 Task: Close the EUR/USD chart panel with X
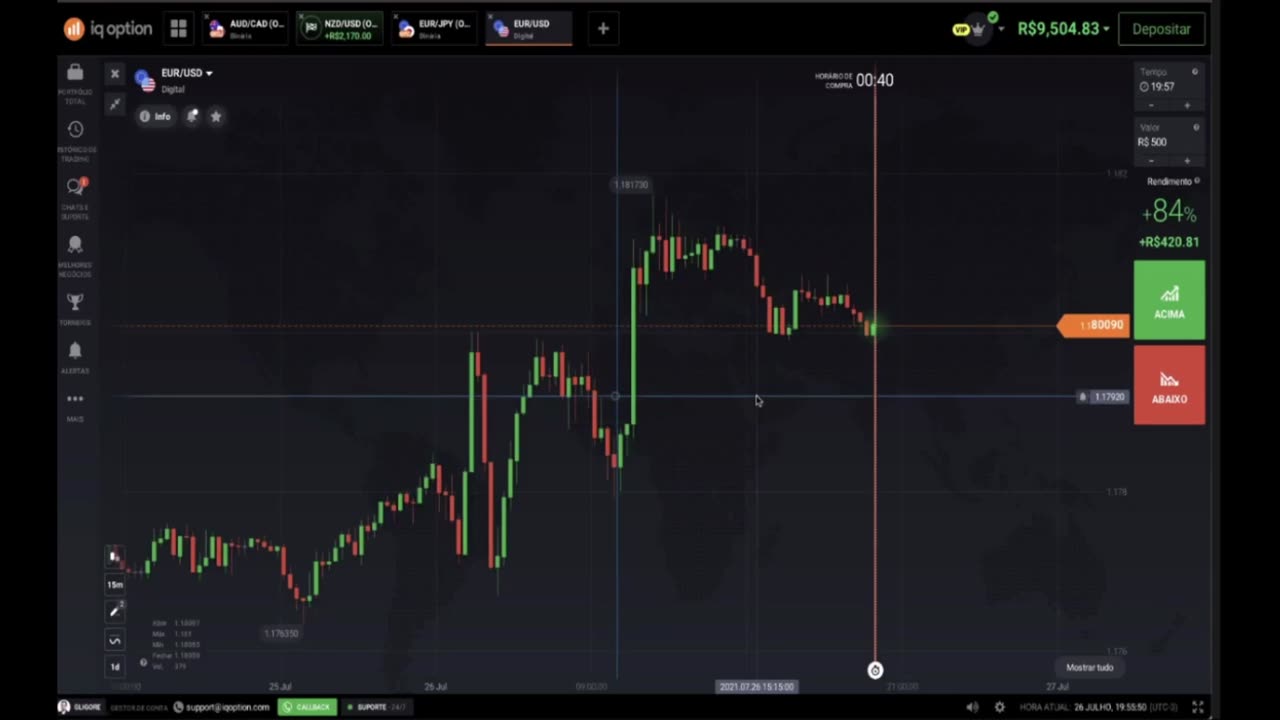tap(115, 74)
